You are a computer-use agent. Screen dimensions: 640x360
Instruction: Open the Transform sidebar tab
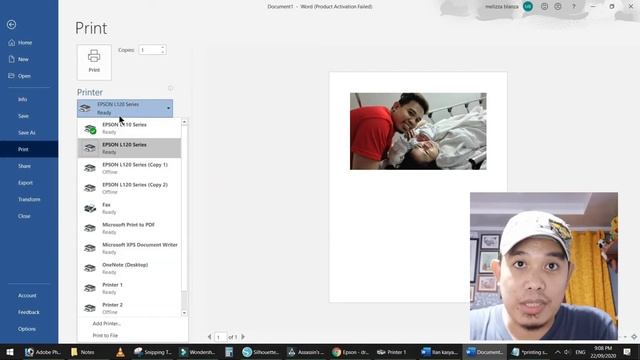click(29, 200)
